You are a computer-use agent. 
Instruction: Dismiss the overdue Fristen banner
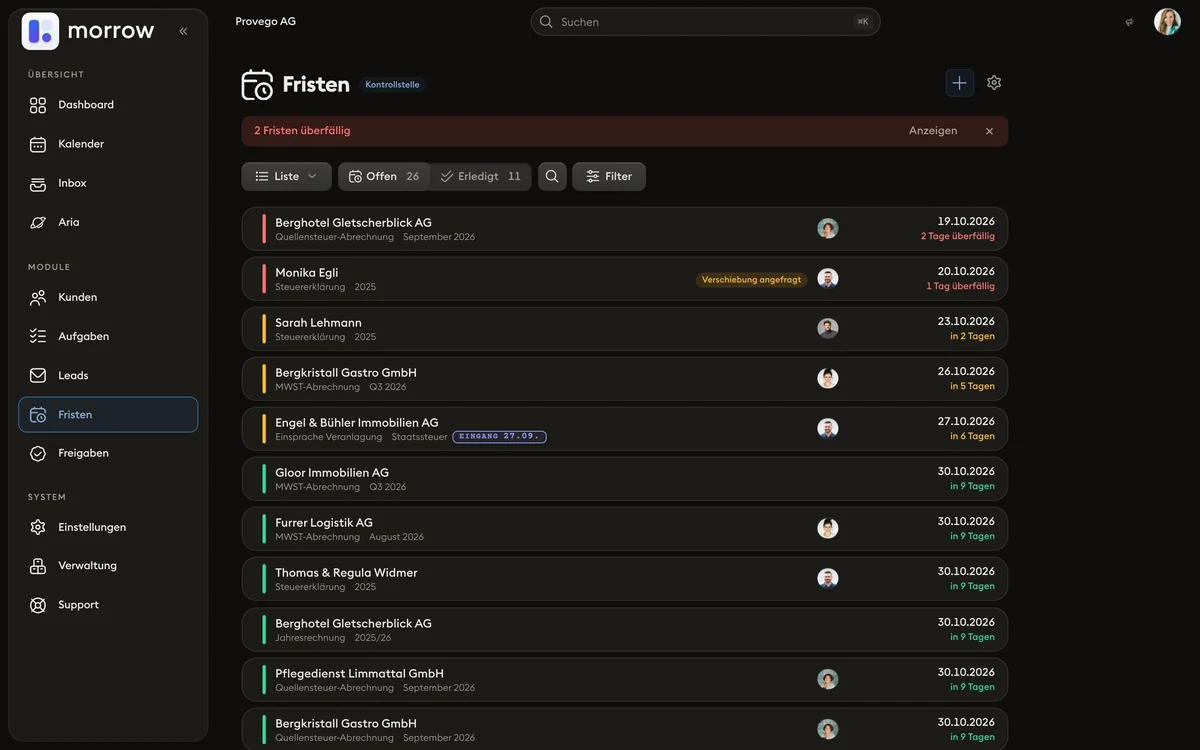(x=989, y=131)
